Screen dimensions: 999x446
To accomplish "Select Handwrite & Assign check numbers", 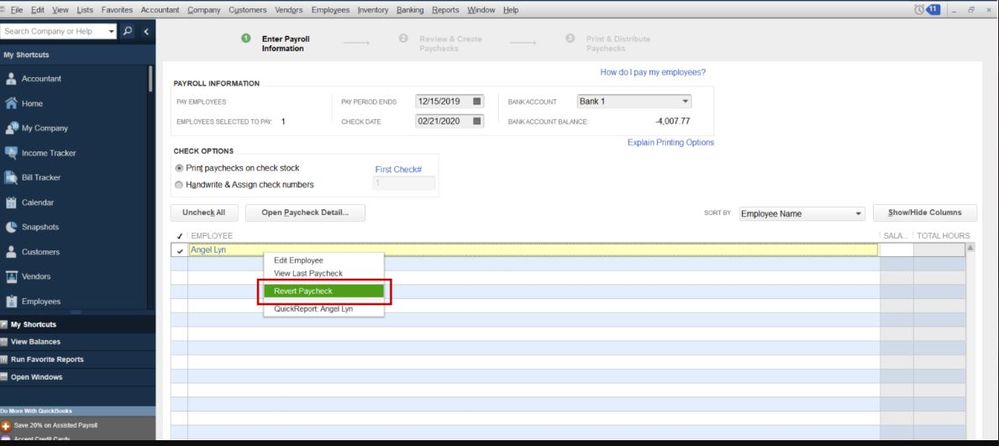I will (179, 185).
